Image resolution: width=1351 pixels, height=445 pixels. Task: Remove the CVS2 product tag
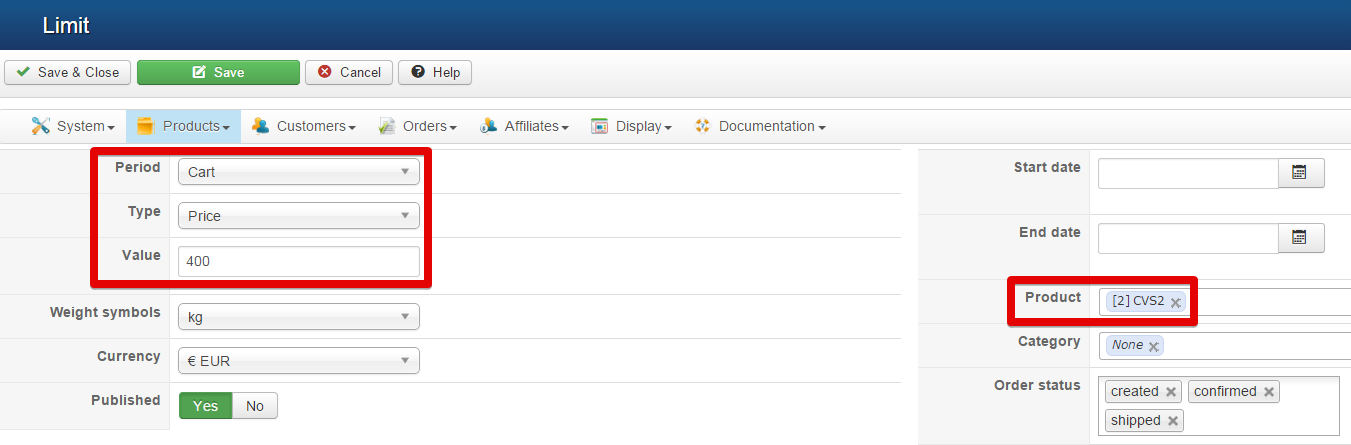coord(1176,302)
